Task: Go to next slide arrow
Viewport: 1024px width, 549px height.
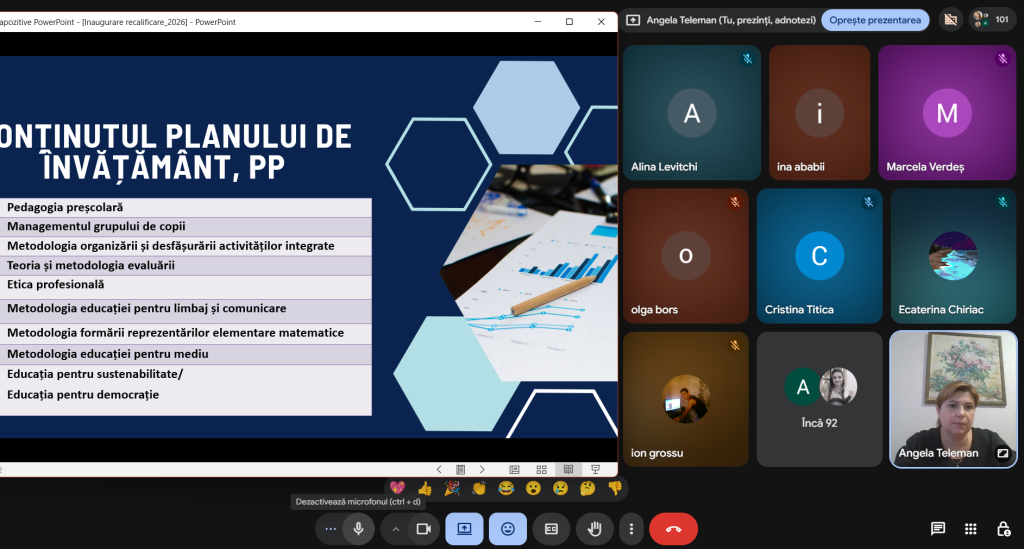Action: [482, 469]
